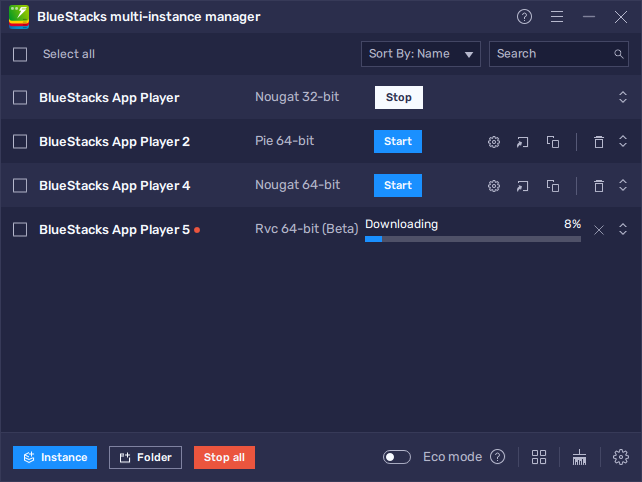This screenshot has height=482, width=642.
Task: Click the downloading progress bar
Action: pos(472,239)
